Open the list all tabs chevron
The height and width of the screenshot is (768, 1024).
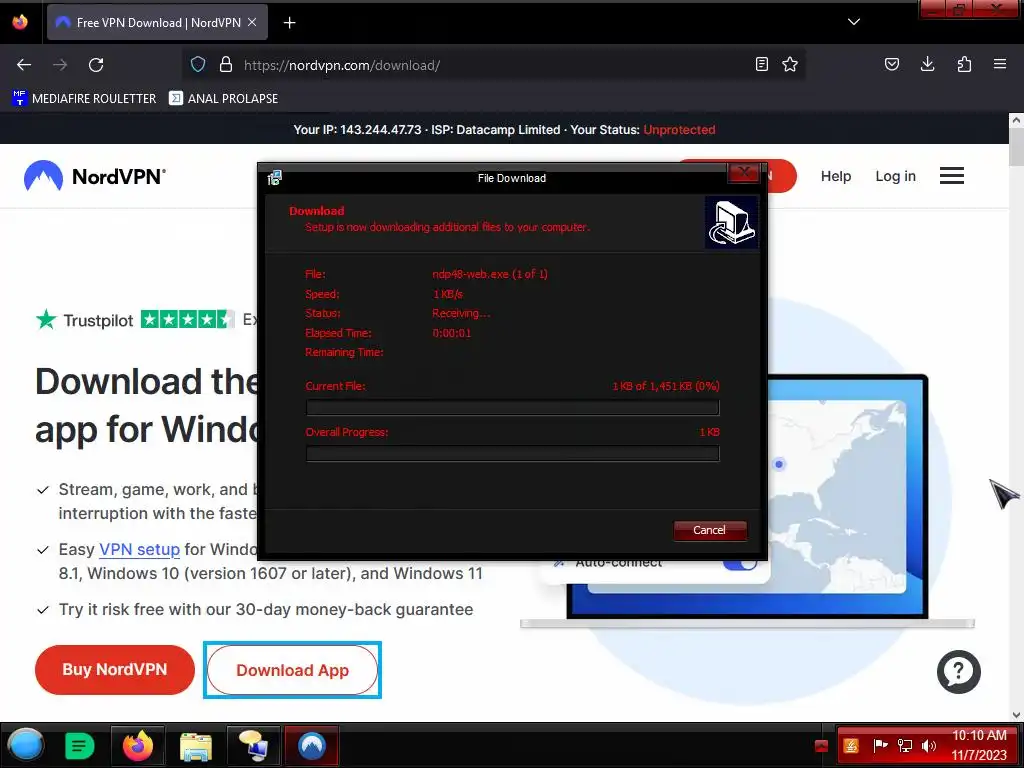point(854,22)
